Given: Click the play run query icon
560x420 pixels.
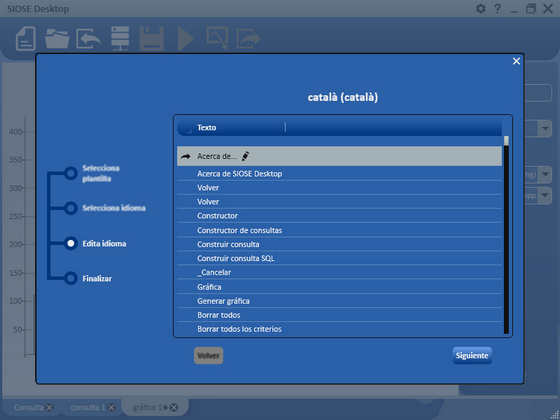Looking at the screenshot, I should click(x=186, y=38).
